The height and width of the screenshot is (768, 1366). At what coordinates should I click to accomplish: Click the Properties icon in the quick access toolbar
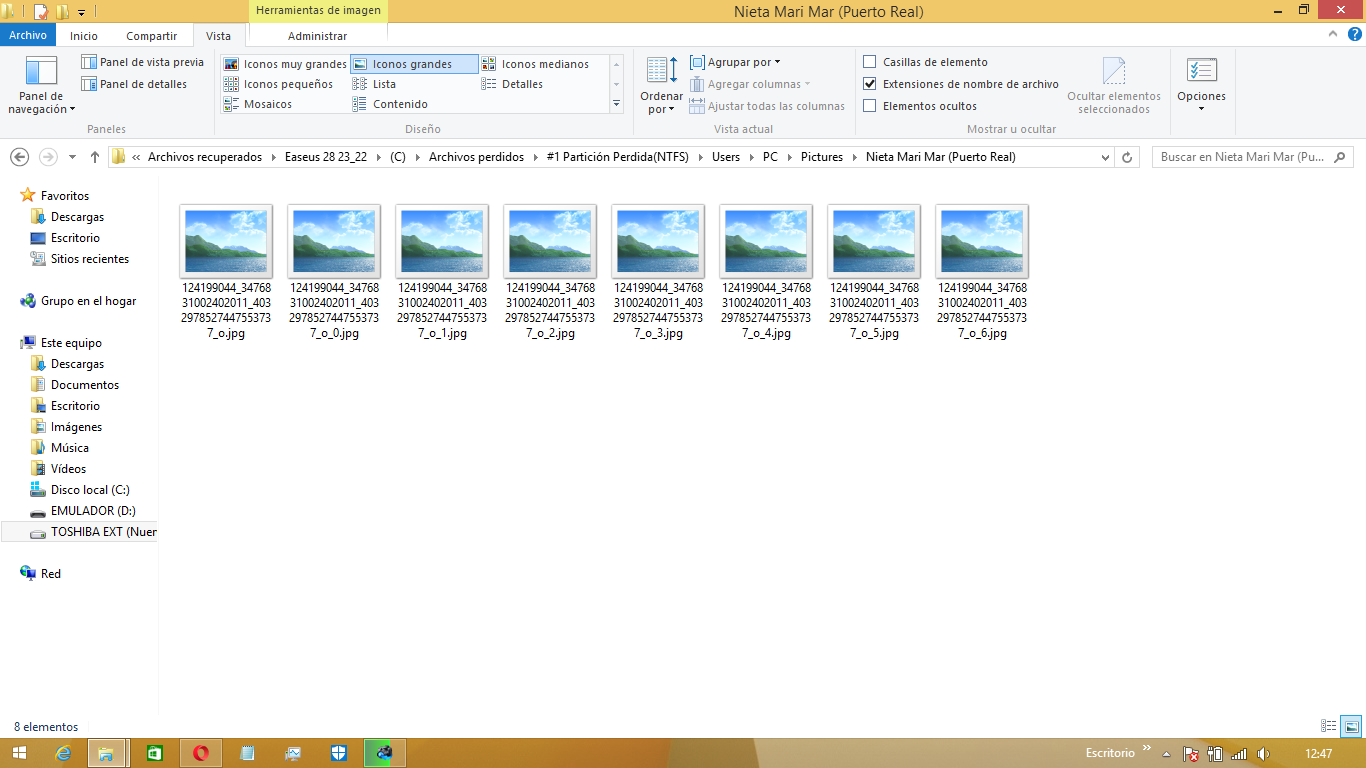click(41, 12)
